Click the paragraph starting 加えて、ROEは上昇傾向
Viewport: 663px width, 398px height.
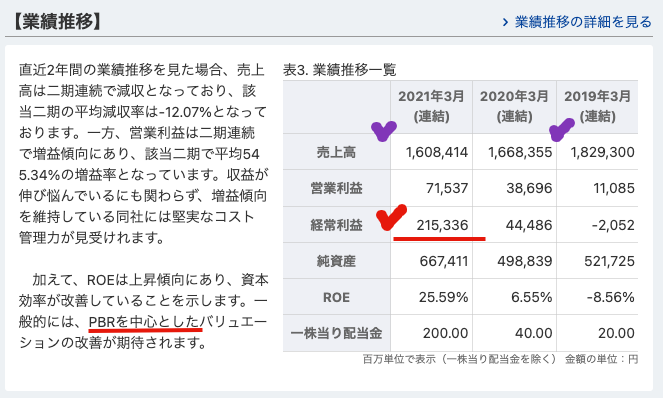coord(143,311)
